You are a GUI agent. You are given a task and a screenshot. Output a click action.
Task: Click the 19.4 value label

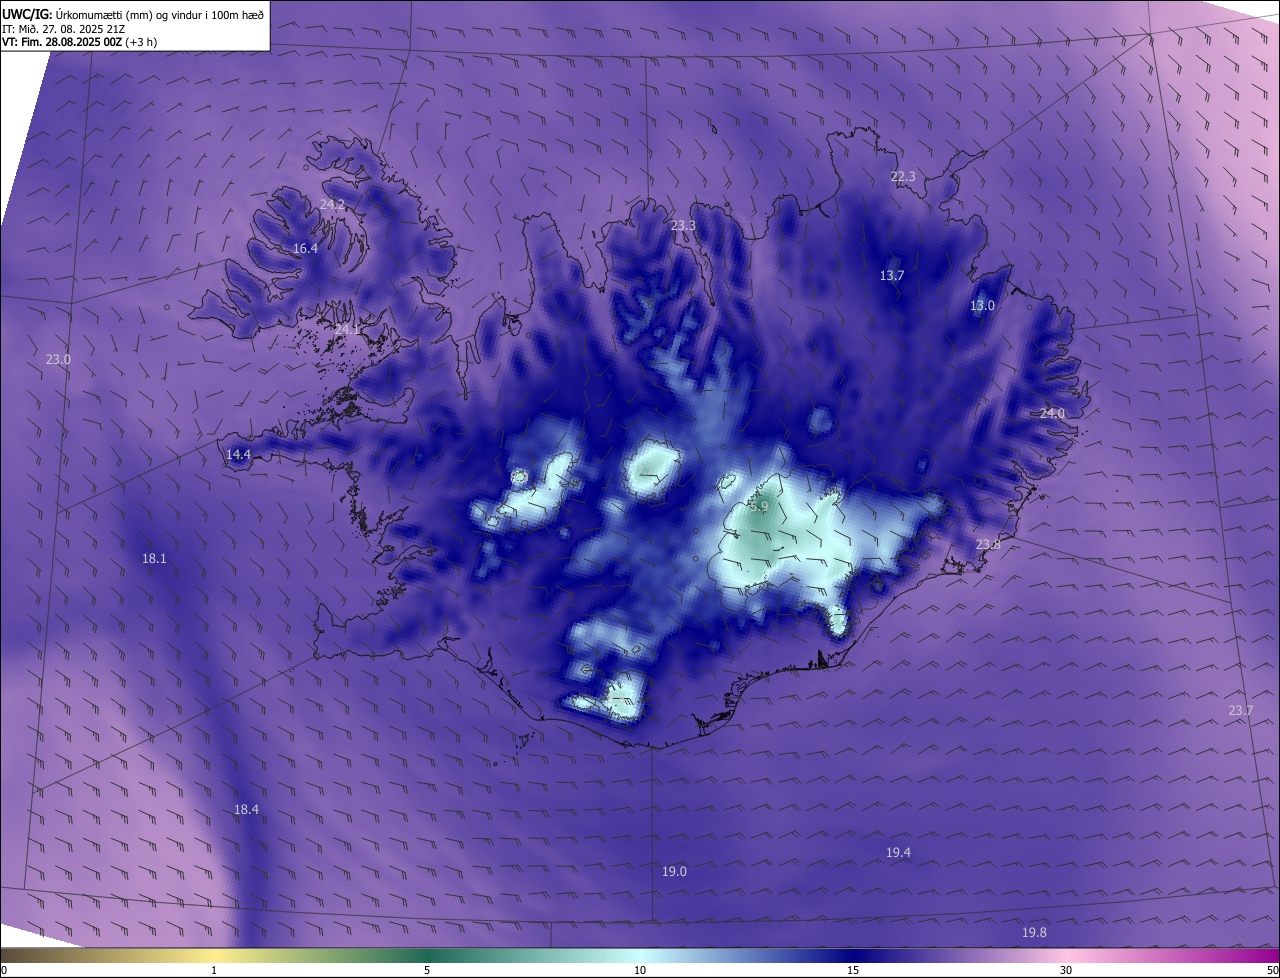898,852
